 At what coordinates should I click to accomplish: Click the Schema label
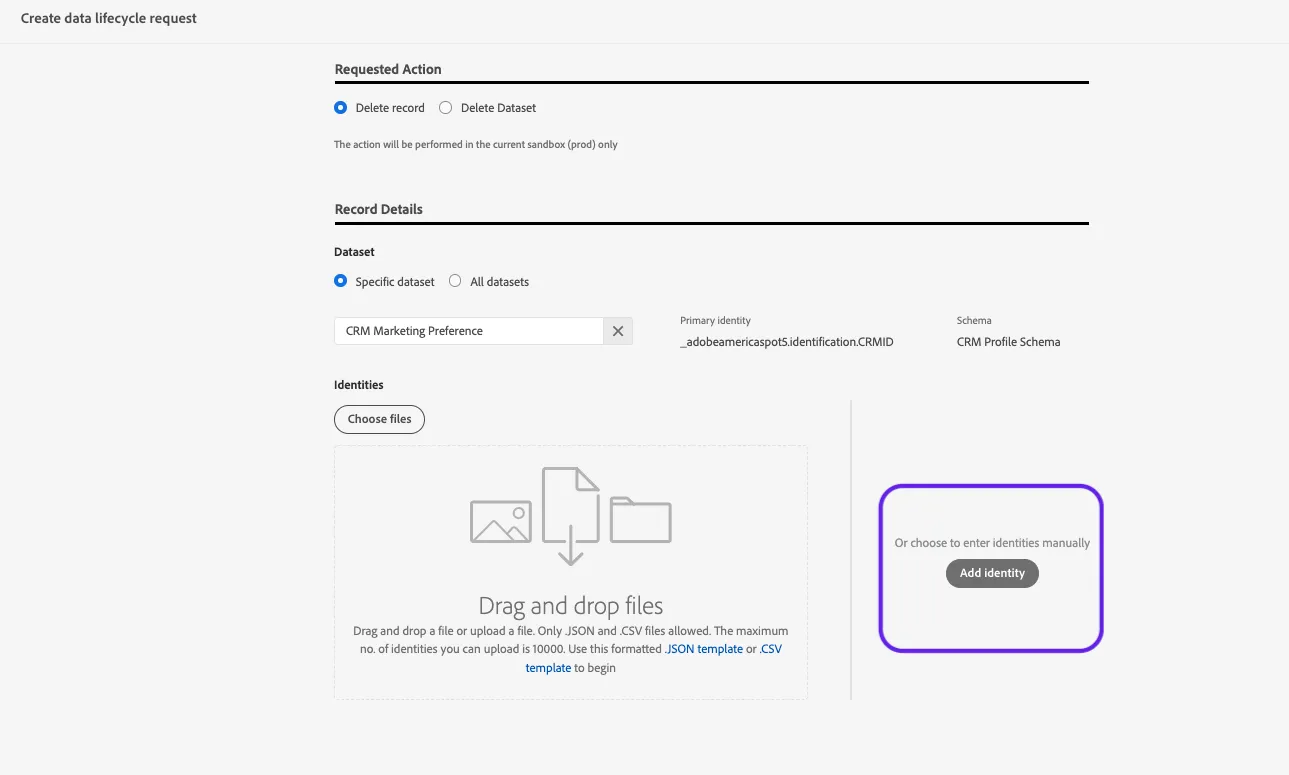tap(974, 321)
